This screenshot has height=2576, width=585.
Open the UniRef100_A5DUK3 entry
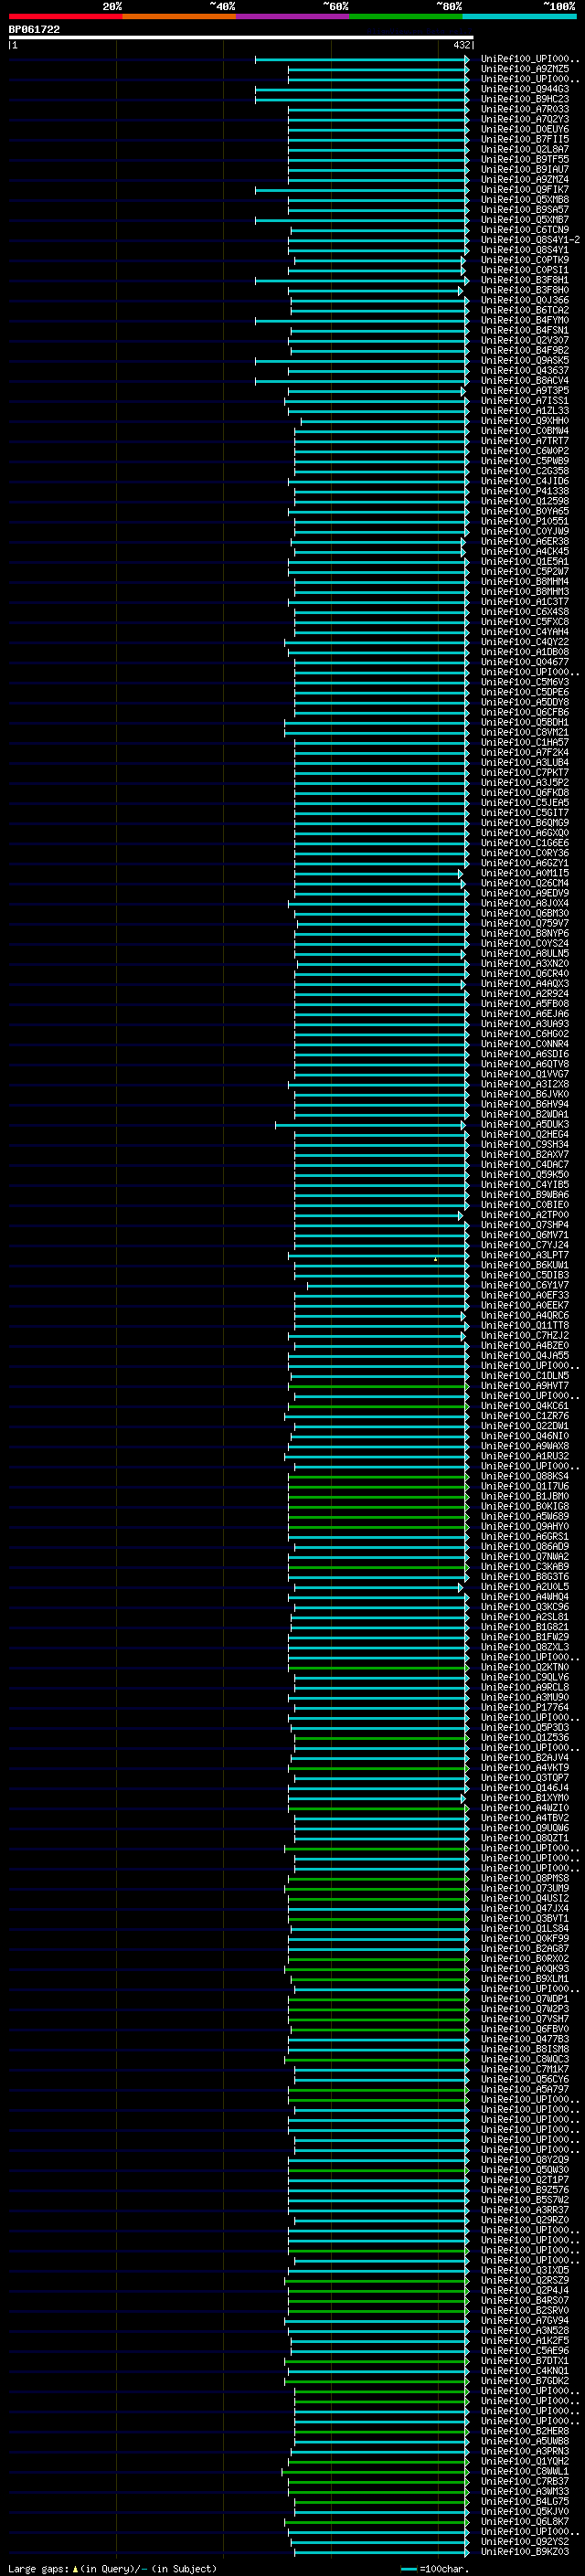click(x=524, y=1124)
